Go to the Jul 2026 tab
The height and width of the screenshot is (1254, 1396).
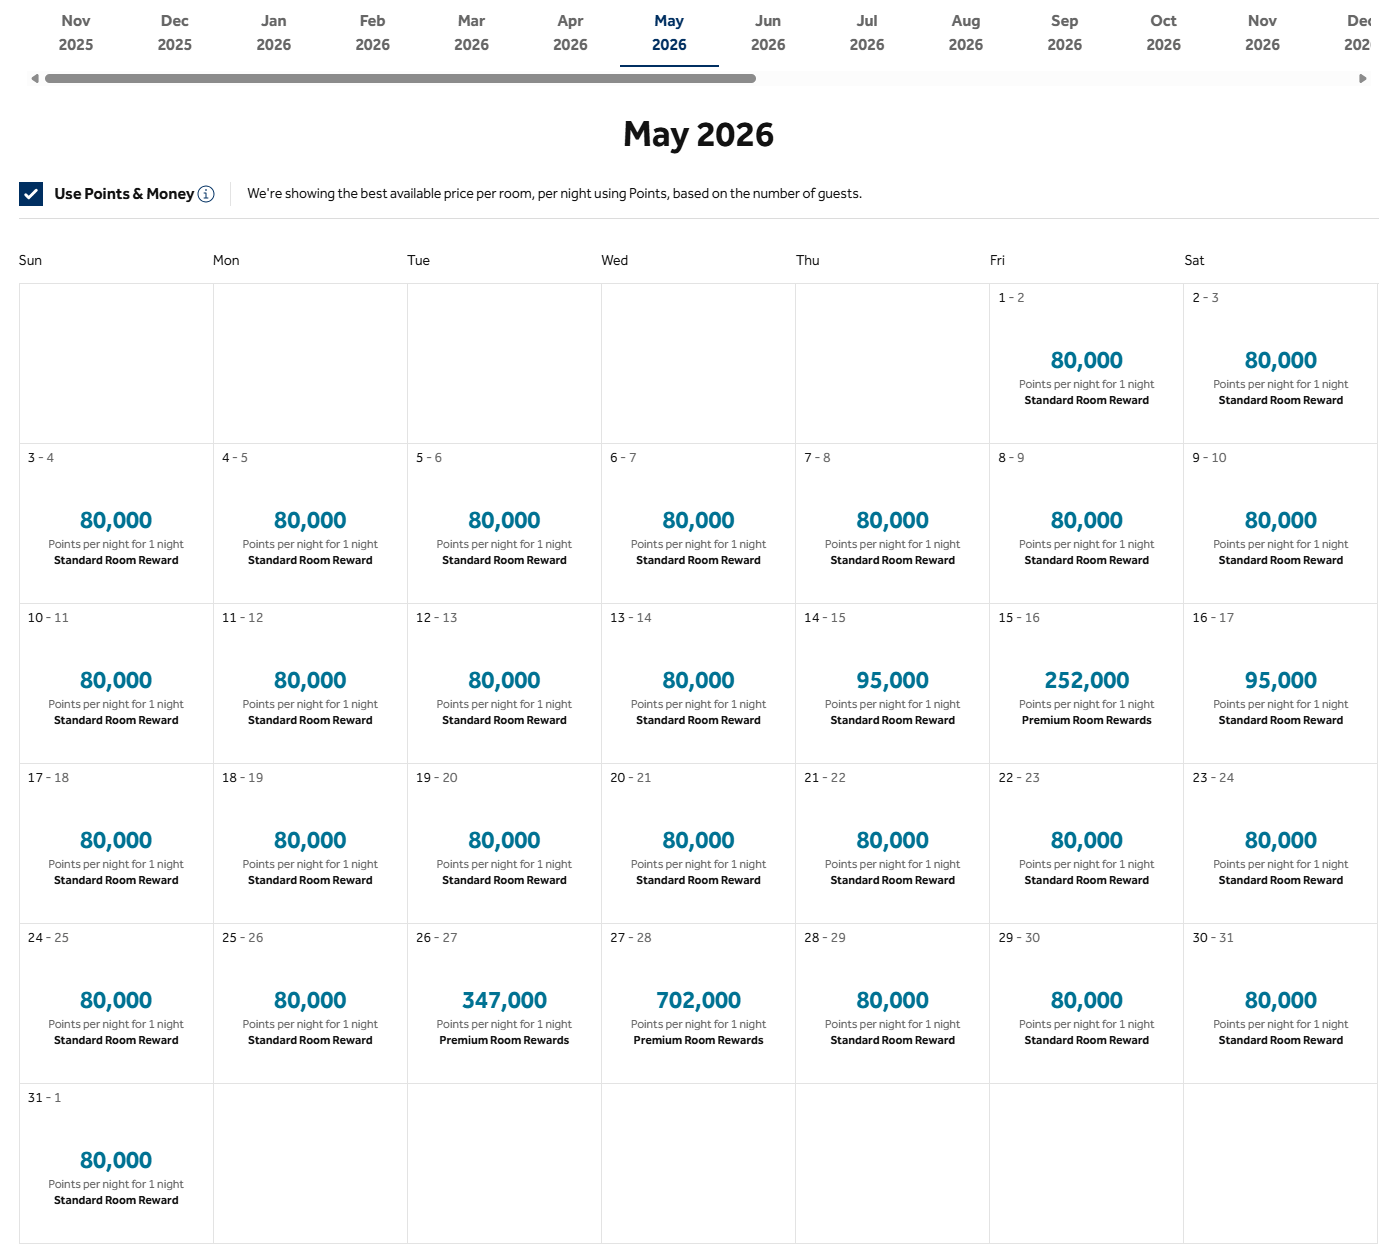[x=866, y=32]
